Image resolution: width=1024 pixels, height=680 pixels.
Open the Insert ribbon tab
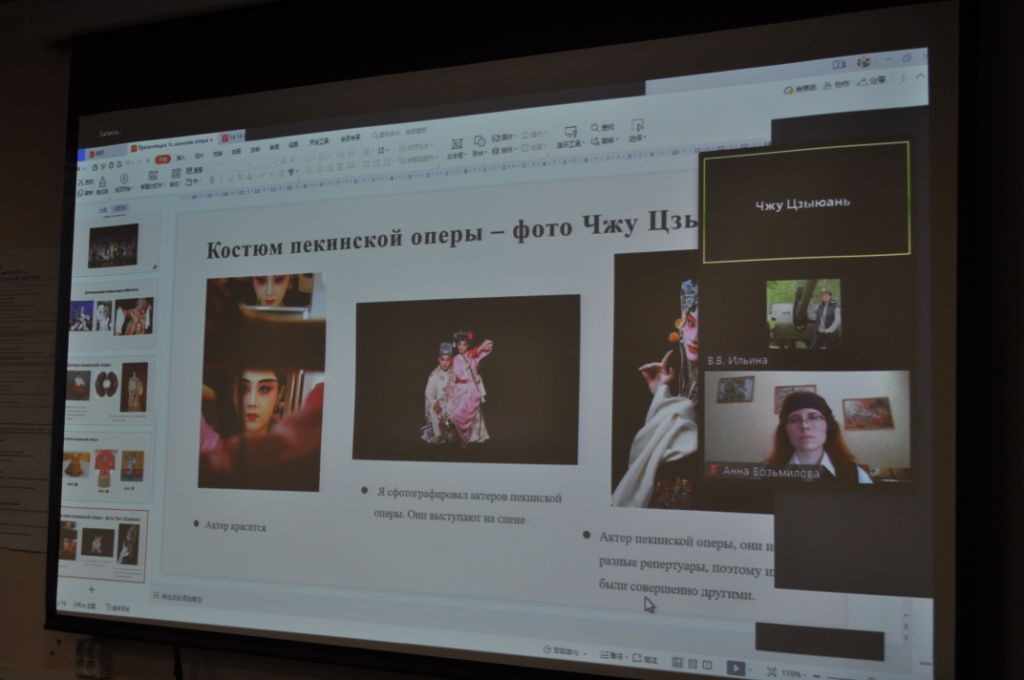pos(180,157)
